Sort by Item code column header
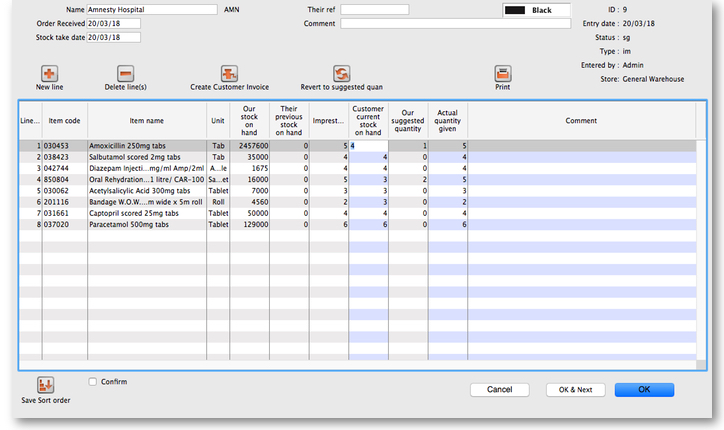Image resolution: width=724 pixels, height=430 pixels. tap(64, 121)
